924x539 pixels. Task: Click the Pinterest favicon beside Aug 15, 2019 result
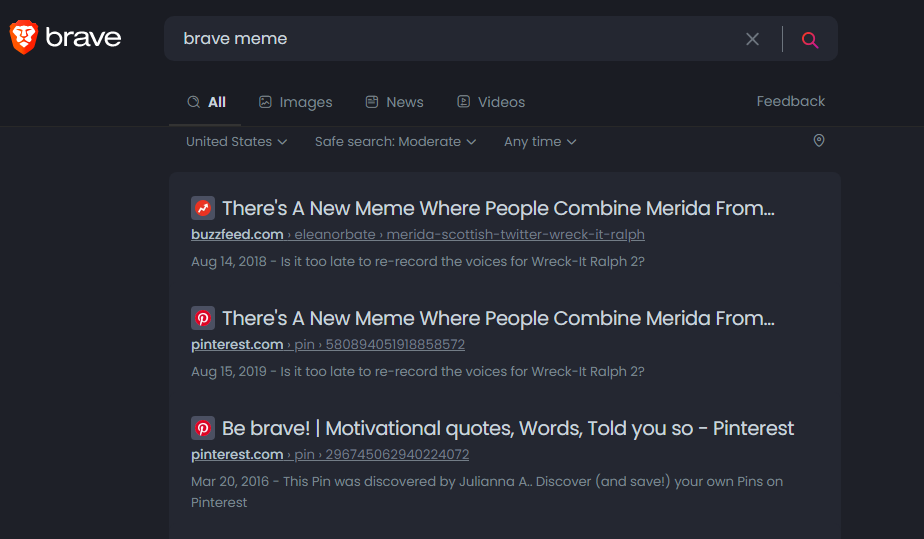coord(203,318)
